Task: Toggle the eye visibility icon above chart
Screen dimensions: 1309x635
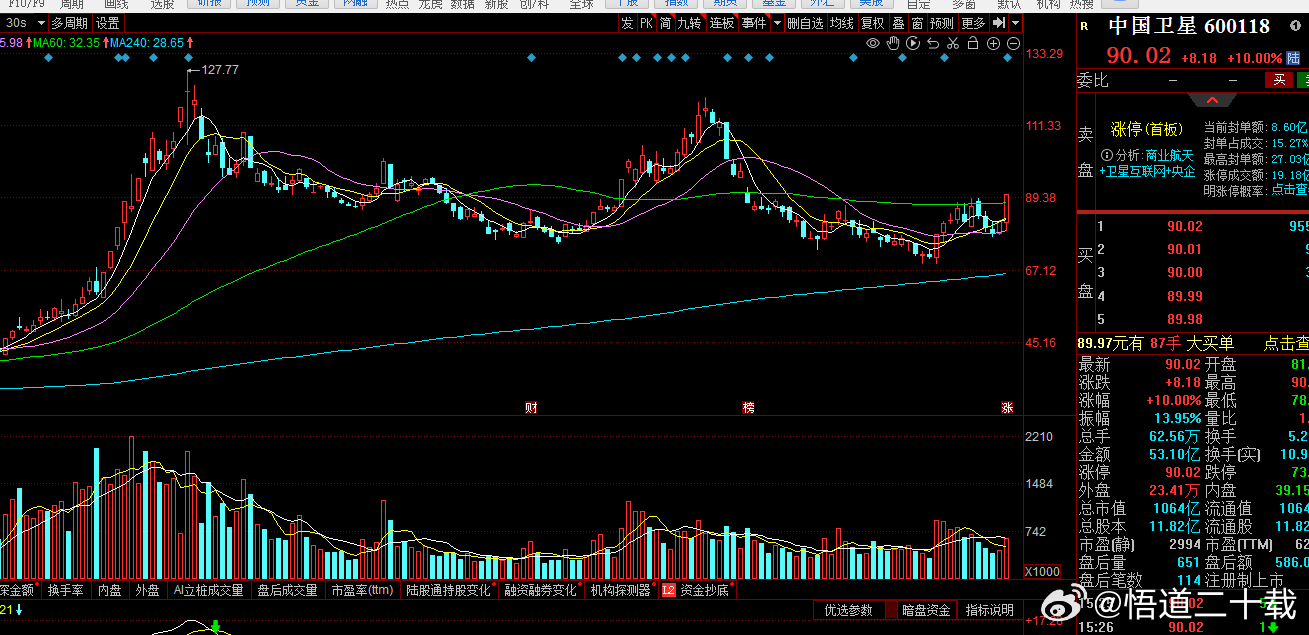Action: (x=873, y=43)
